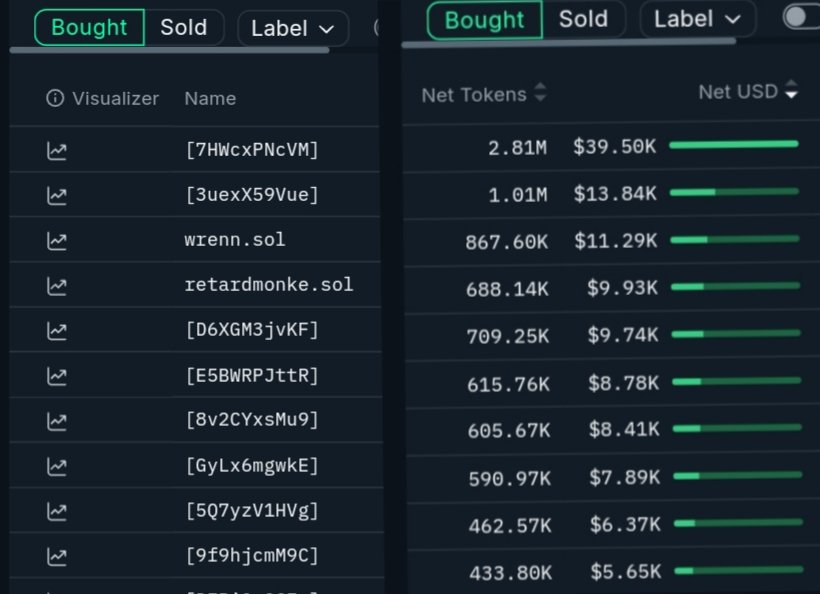Click the Visualizer column header text

tap(115, 98)
